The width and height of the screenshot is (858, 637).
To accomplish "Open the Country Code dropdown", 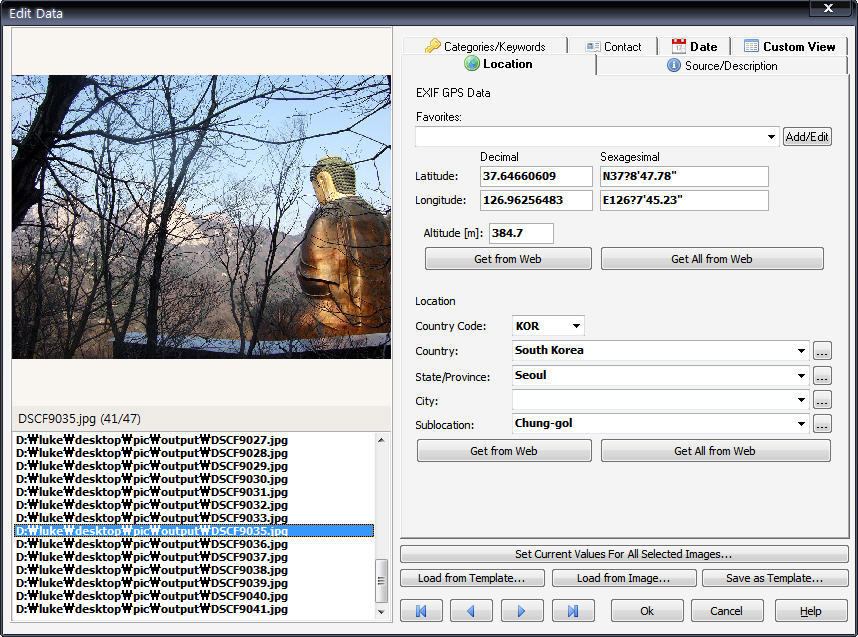I will click(x=576, y=326).
